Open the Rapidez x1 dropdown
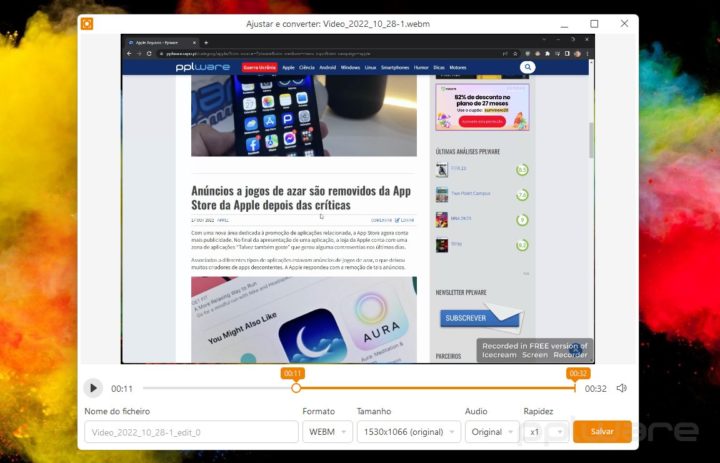Screen dimensions: 720x463 546,432
